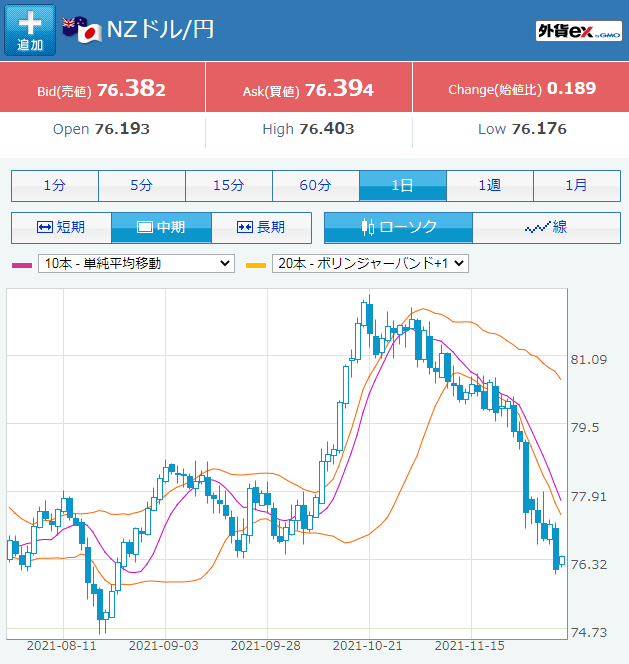
Task: Choose the 1週 weekly timeframe tab
Action: point(490,185)
